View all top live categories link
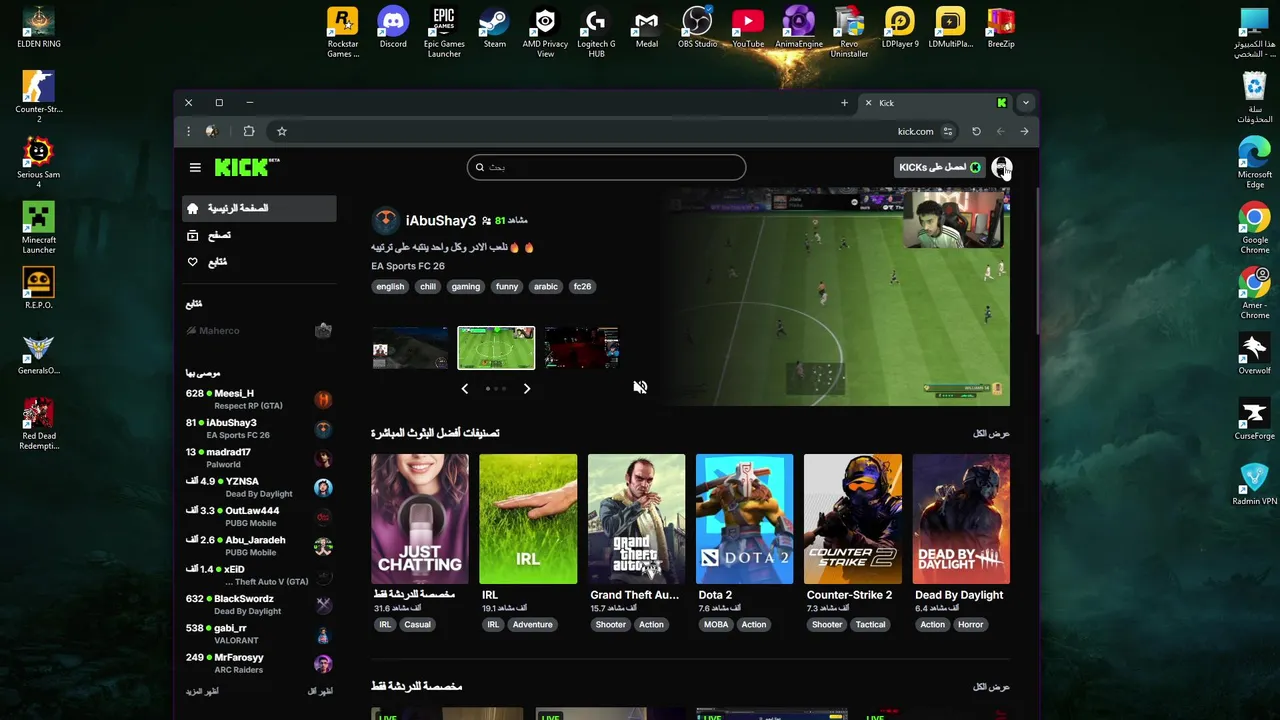 991,433
